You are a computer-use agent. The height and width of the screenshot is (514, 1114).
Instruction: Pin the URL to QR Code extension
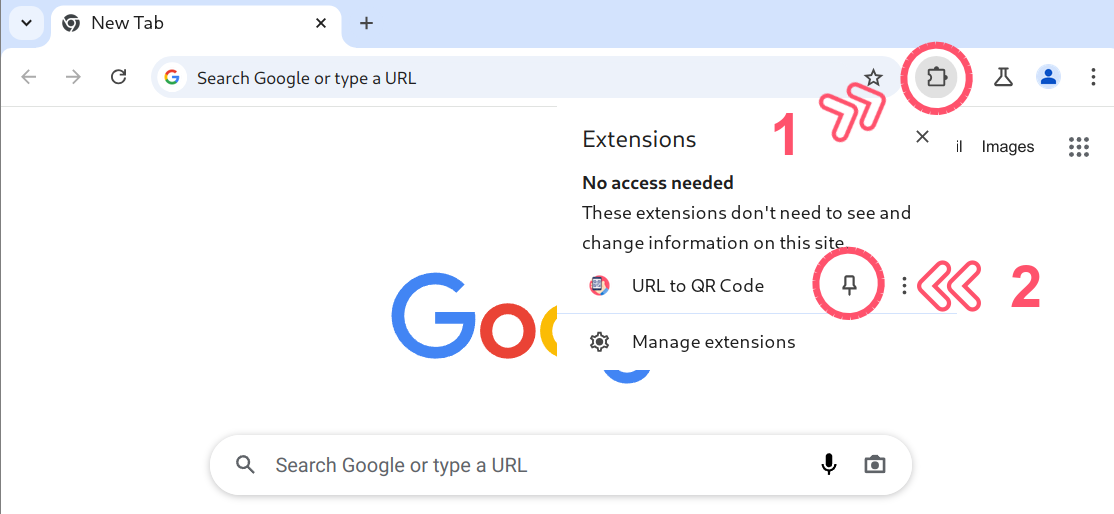click(849, 286)
